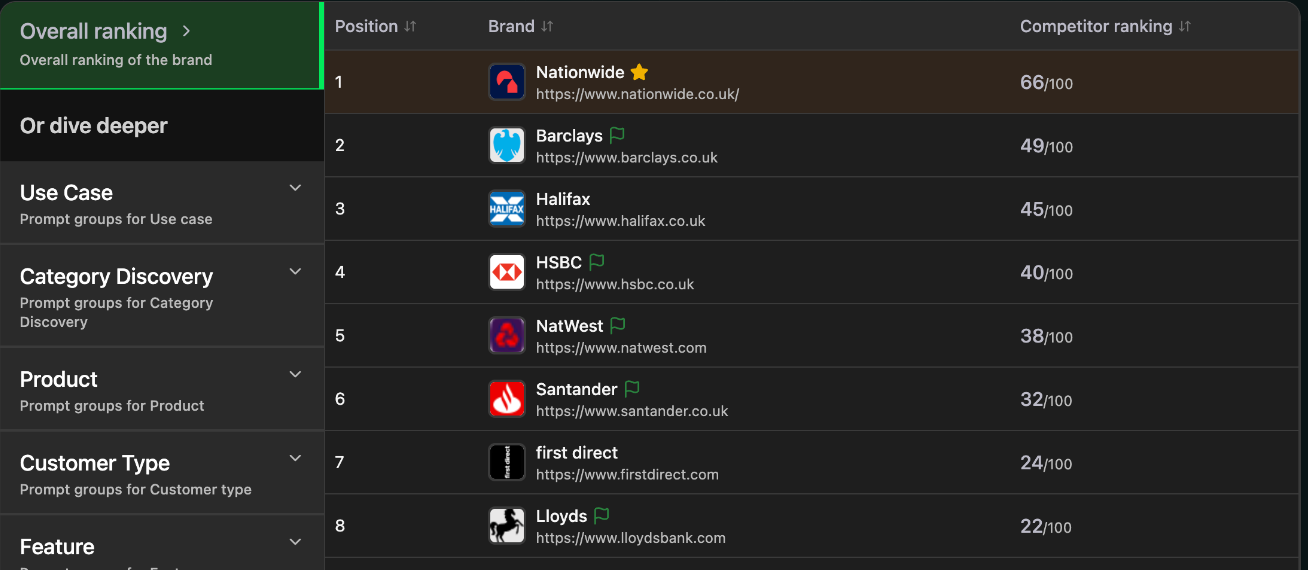The height and width of the screenshot is (570, 1308).
Task: Click Lloyds' 22/100 score
Action: (x=1046, y=527)
